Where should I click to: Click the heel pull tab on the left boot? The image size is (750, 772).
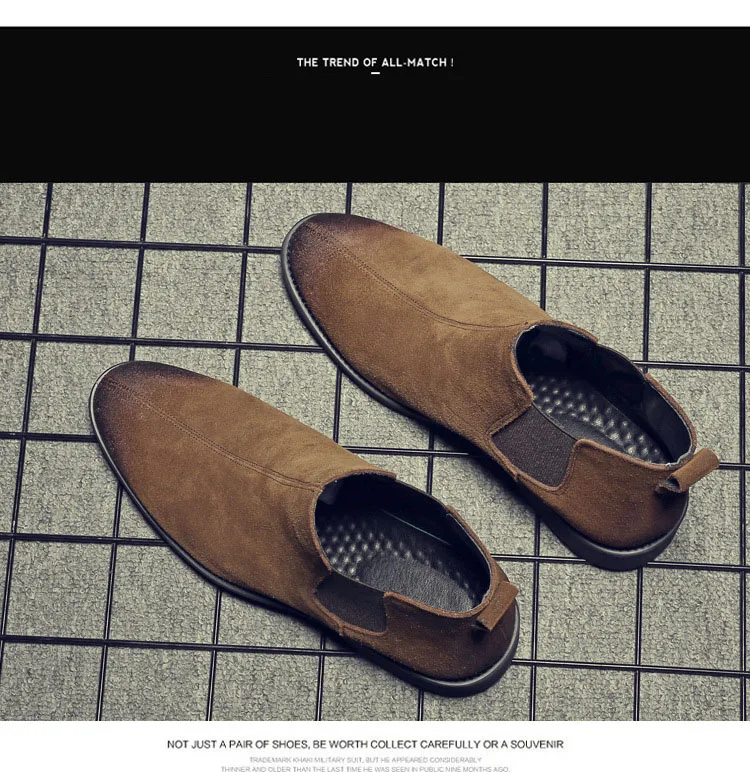[x=496, y=606]
